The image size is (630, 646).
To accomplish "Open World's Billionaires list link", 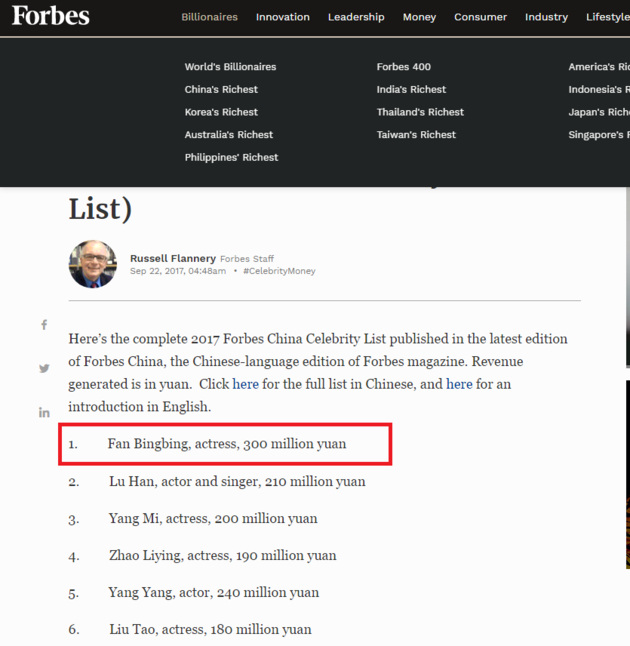I will coord(230,67).
